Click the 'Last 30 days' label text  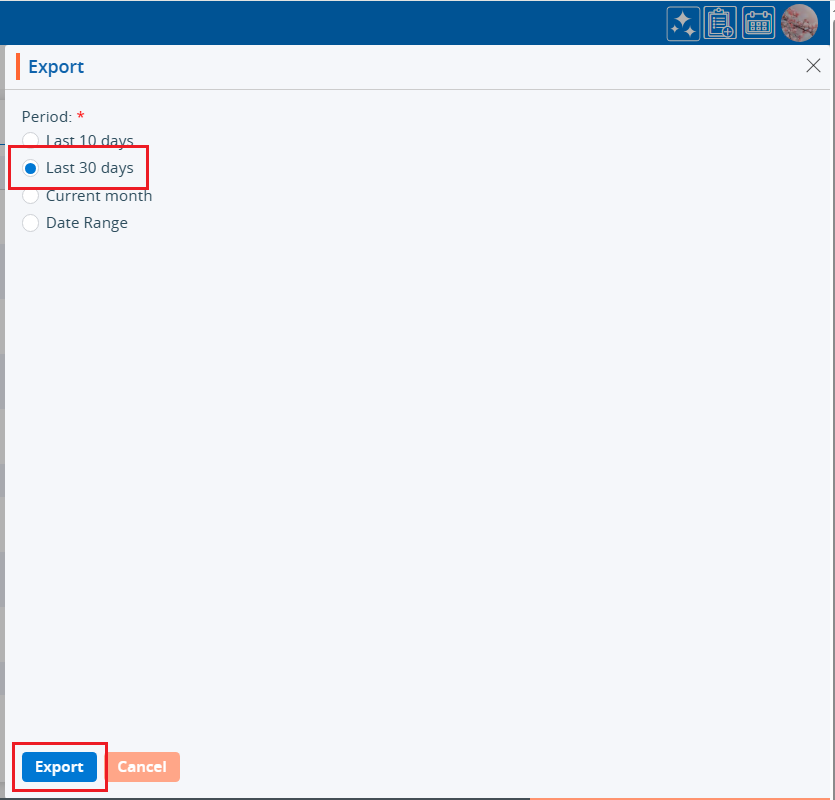[x=90, y=168]
